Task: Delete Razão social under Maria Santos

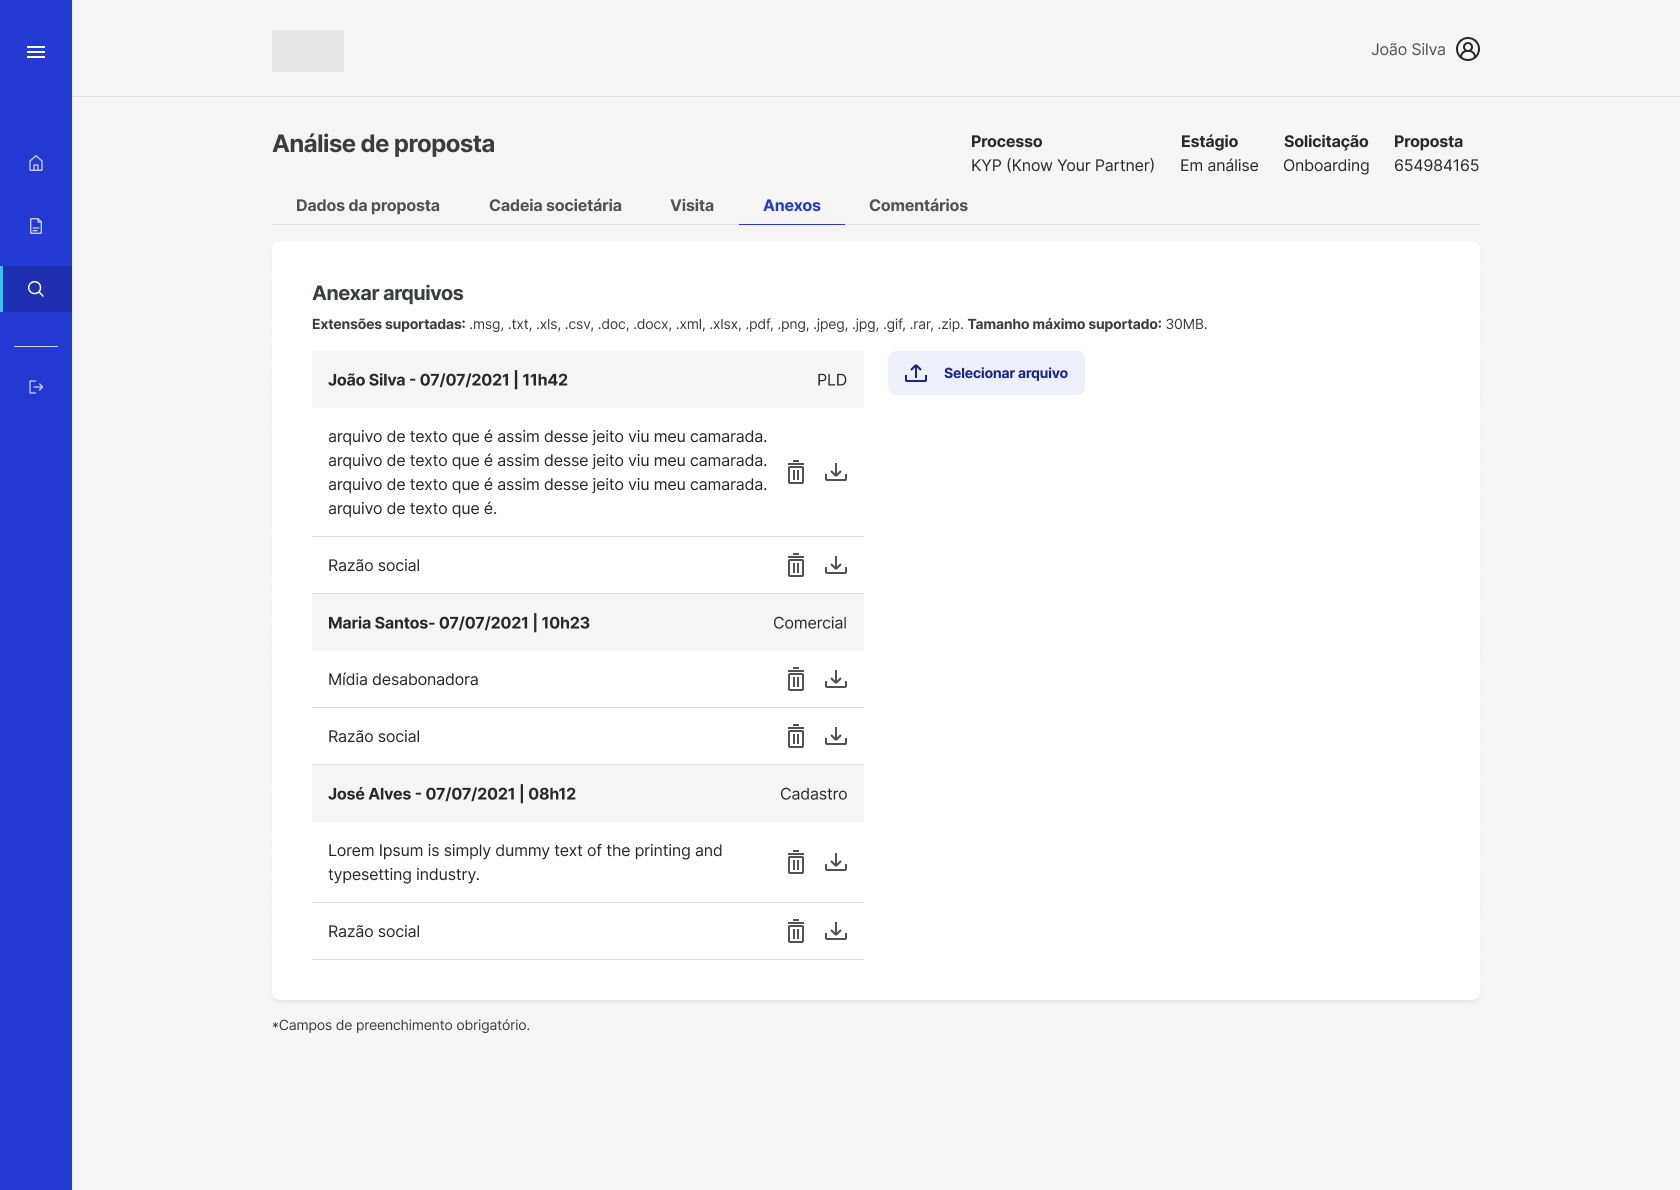Action: 795,737
